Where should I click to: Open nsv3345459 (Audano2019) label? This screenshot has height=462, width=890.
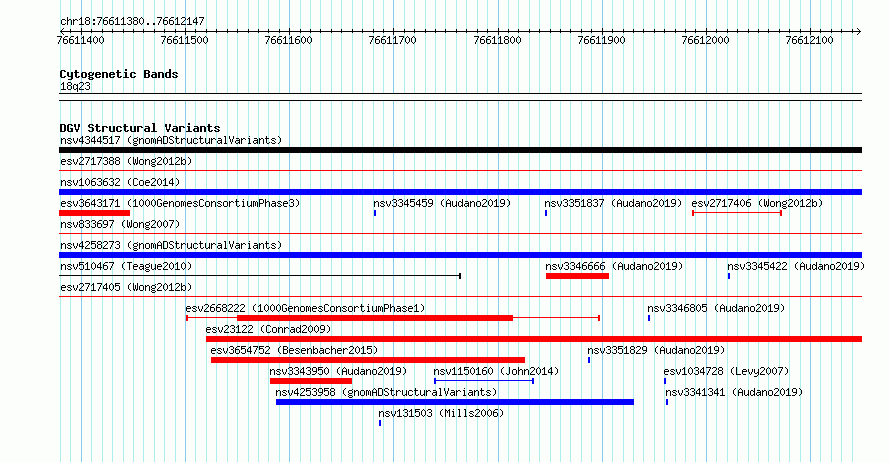click(442, 203)
